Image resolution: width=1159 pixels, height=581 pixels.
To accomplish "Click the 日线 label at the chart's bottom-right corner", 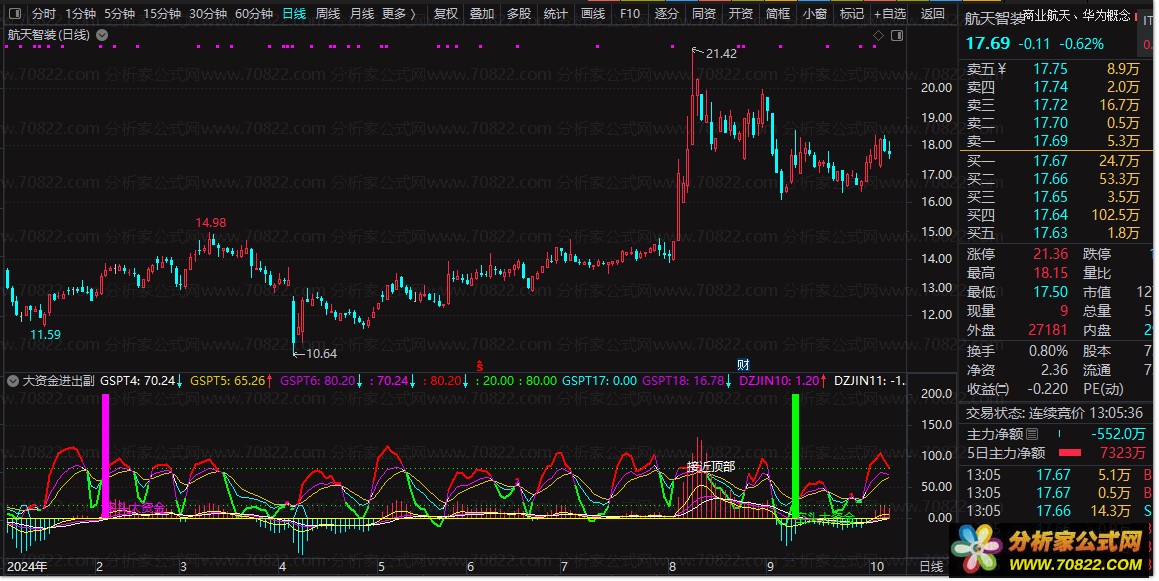I will 931,567.
